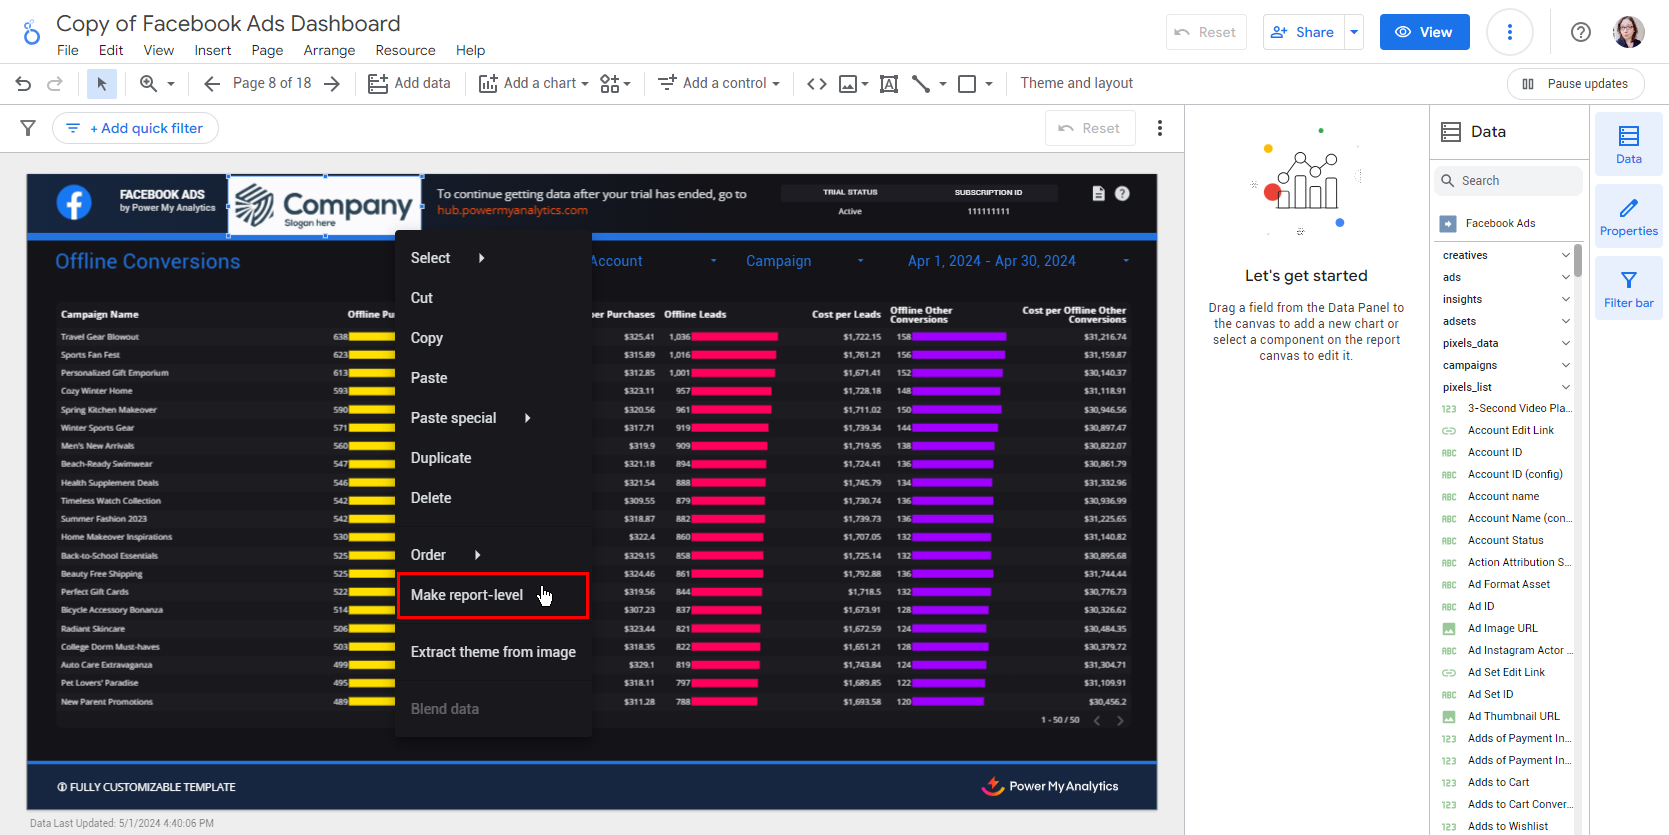This screenshot has width=1669, height=835.
Task: Open the Properties panel tab
Action: coord(1628,217)
